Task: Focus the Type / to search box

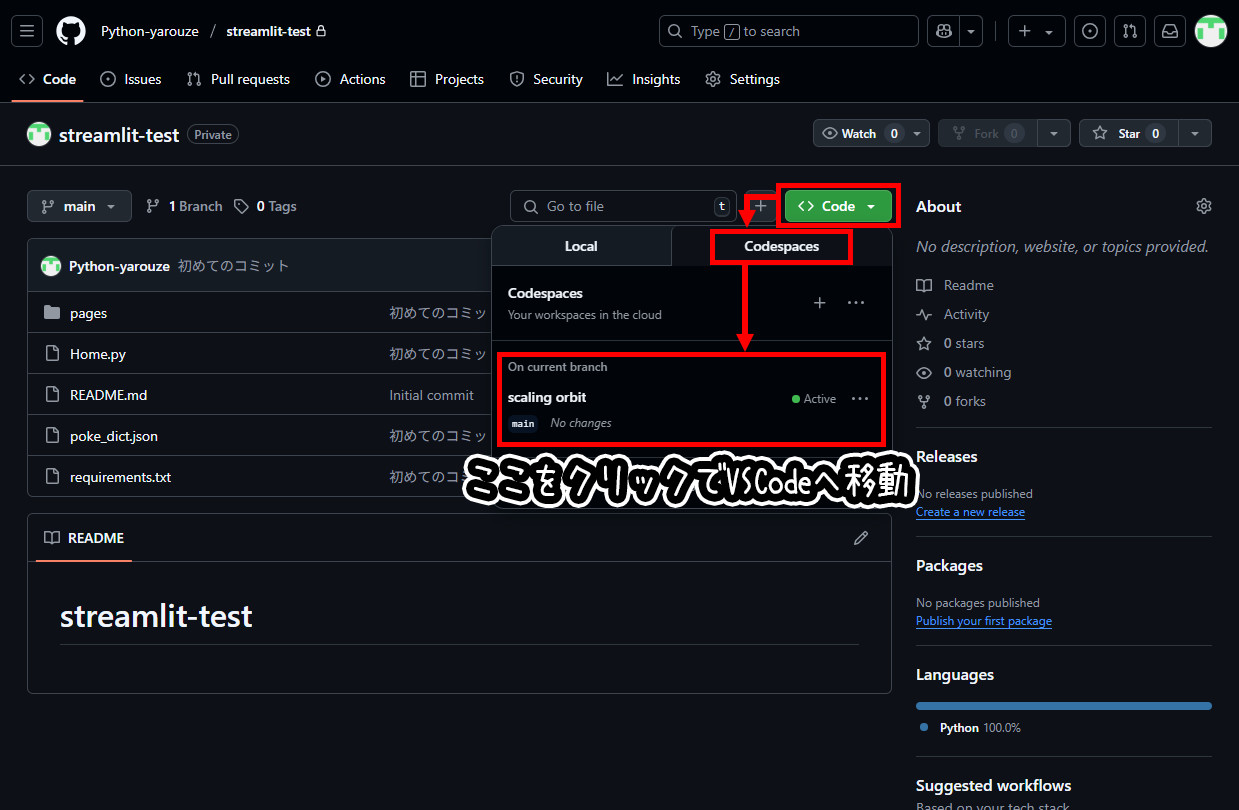Action: 789,31
